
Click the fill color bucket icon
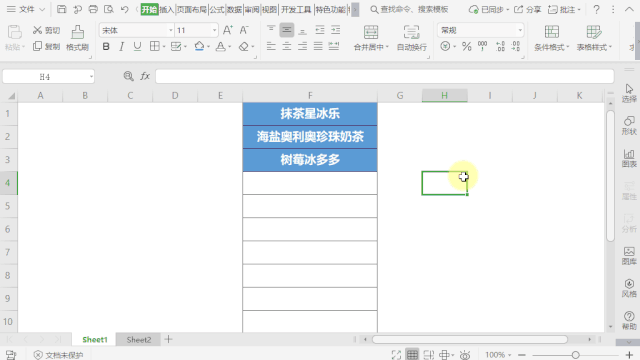(199, 47)
